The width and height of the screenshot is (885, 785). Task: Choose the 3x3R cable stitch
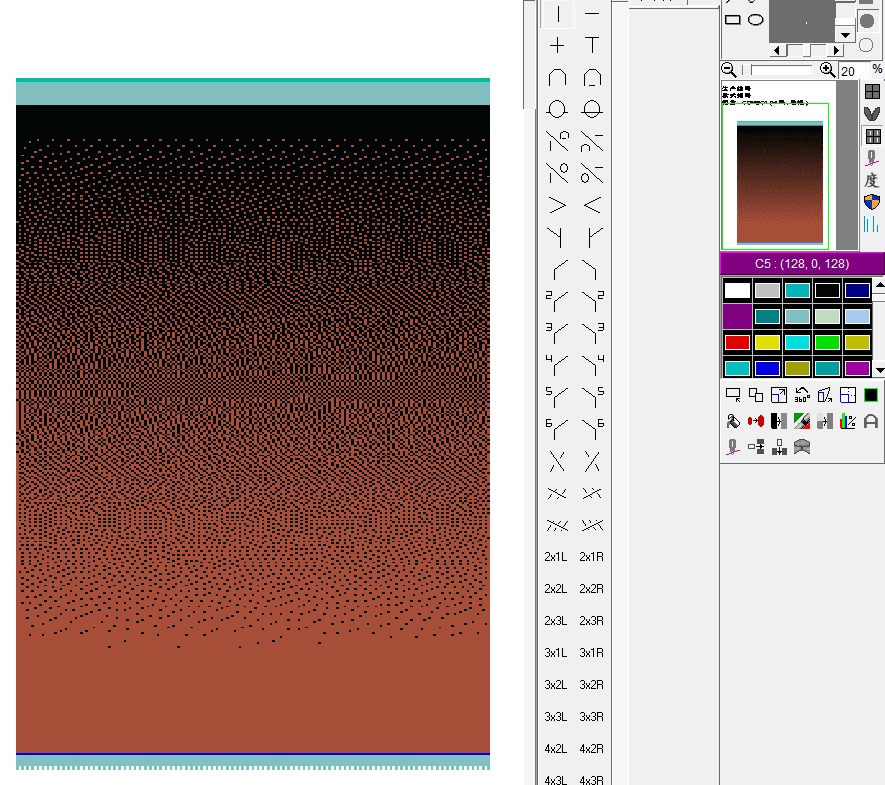(x=592, y=717)
